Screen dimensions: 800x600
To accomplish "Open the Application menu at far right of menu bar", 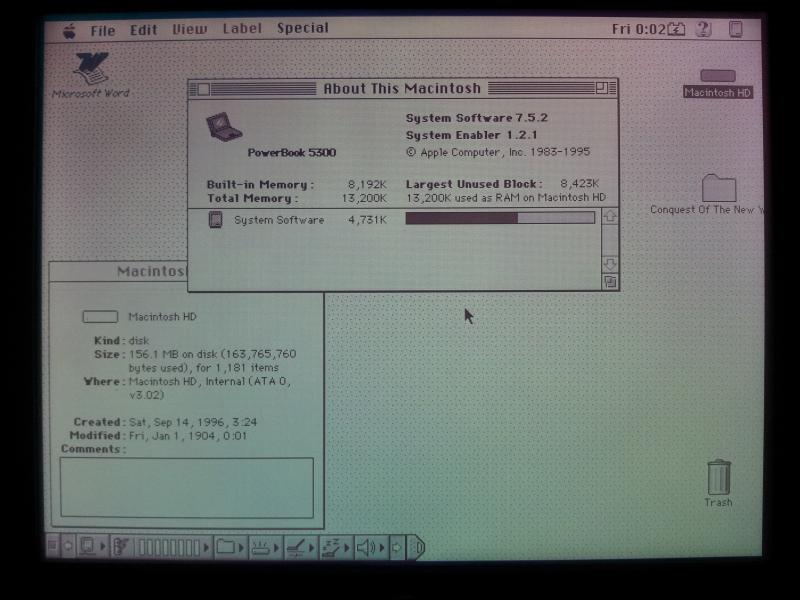I will tap(736, 29).
